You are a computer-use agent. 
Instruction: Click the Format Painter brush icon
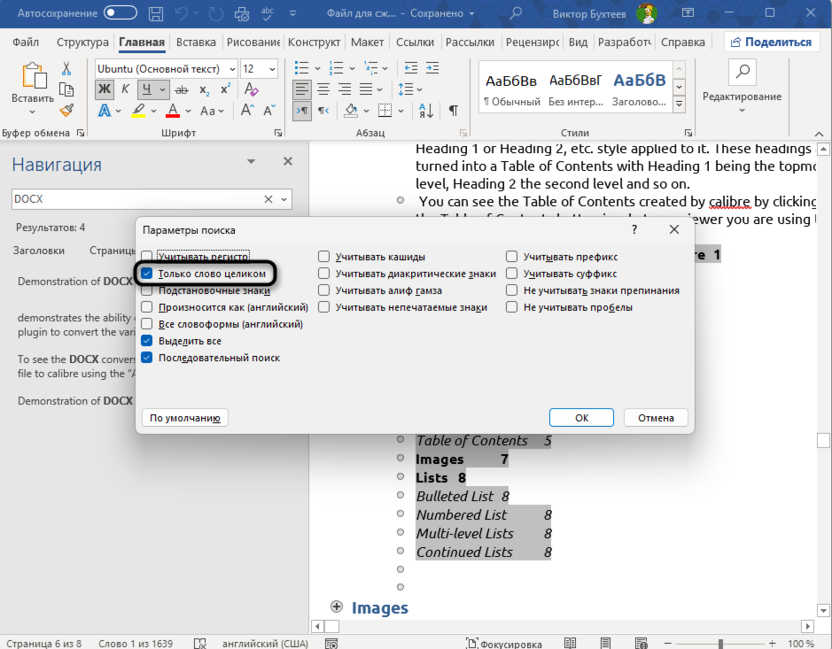(67, 111)
